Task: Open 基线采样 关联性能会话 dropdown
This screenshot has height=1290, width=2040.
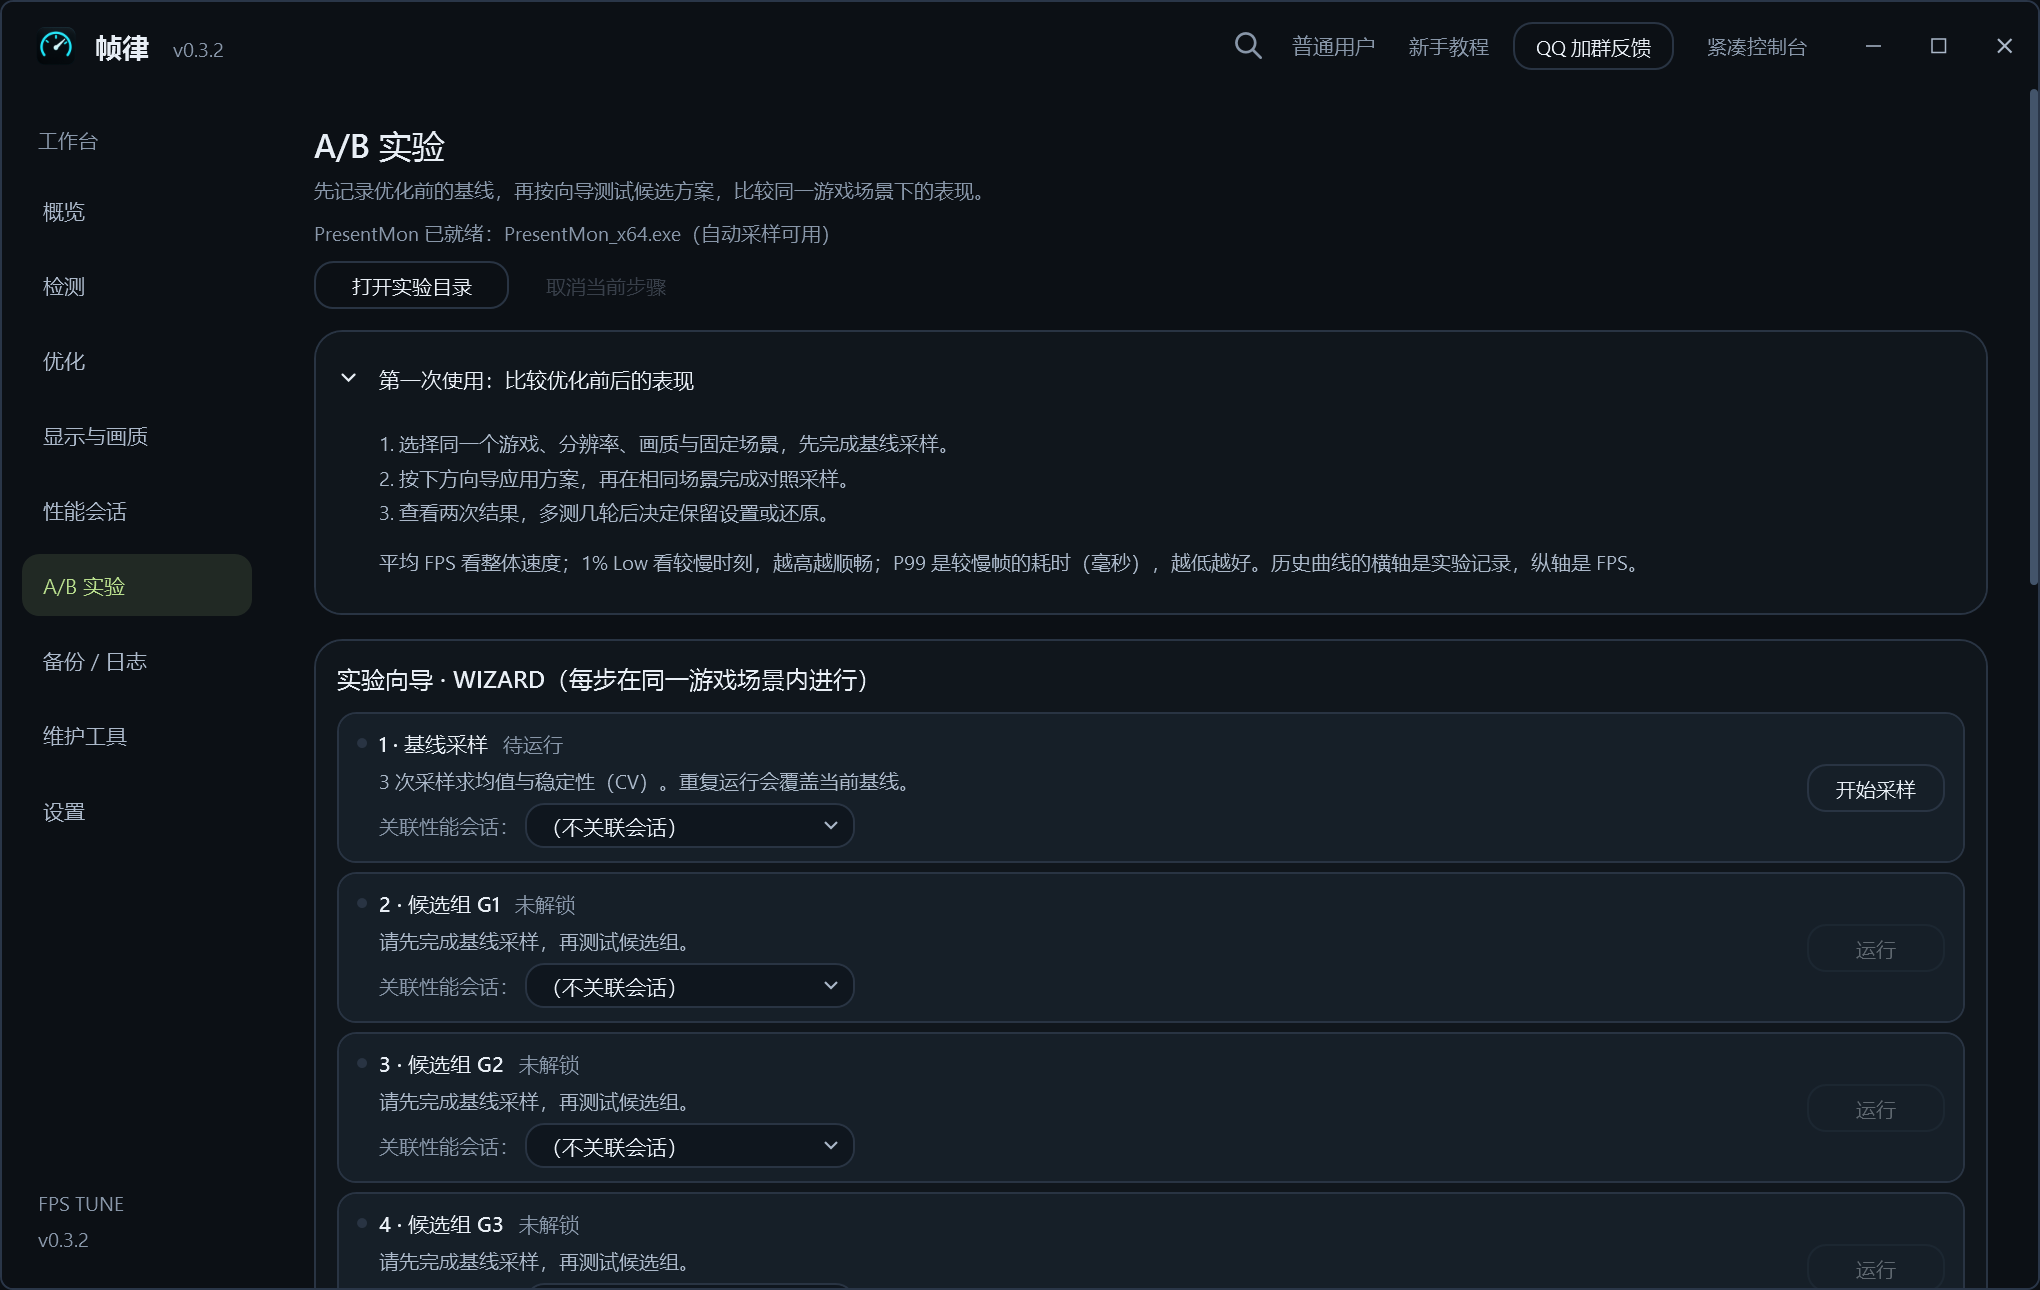Action: [x=690, y=826]
